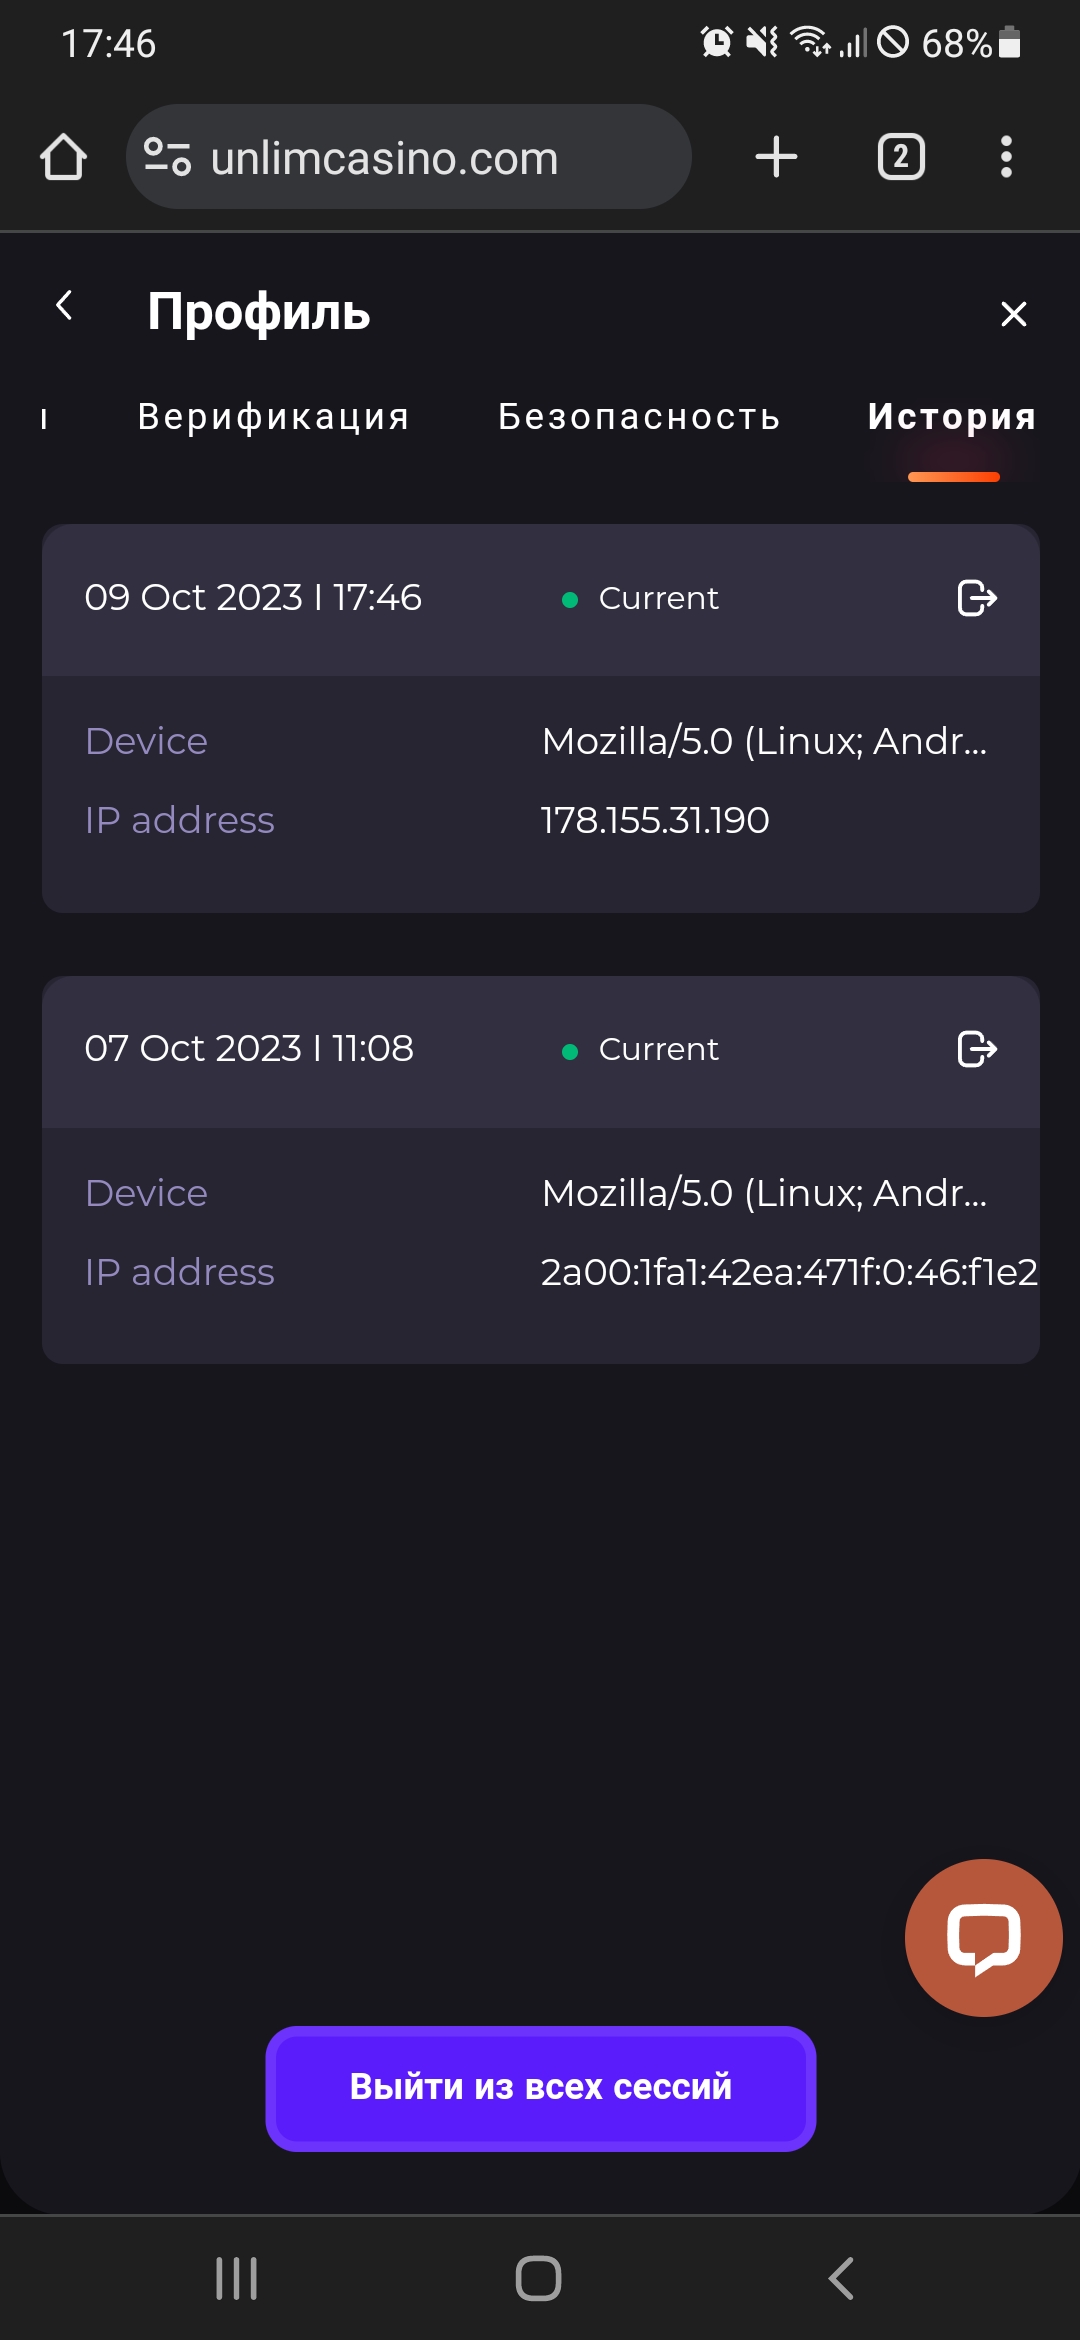Tap the Android home navigation button
This screenshot has height=2340, width=1080.
(x=539, y=2278)
